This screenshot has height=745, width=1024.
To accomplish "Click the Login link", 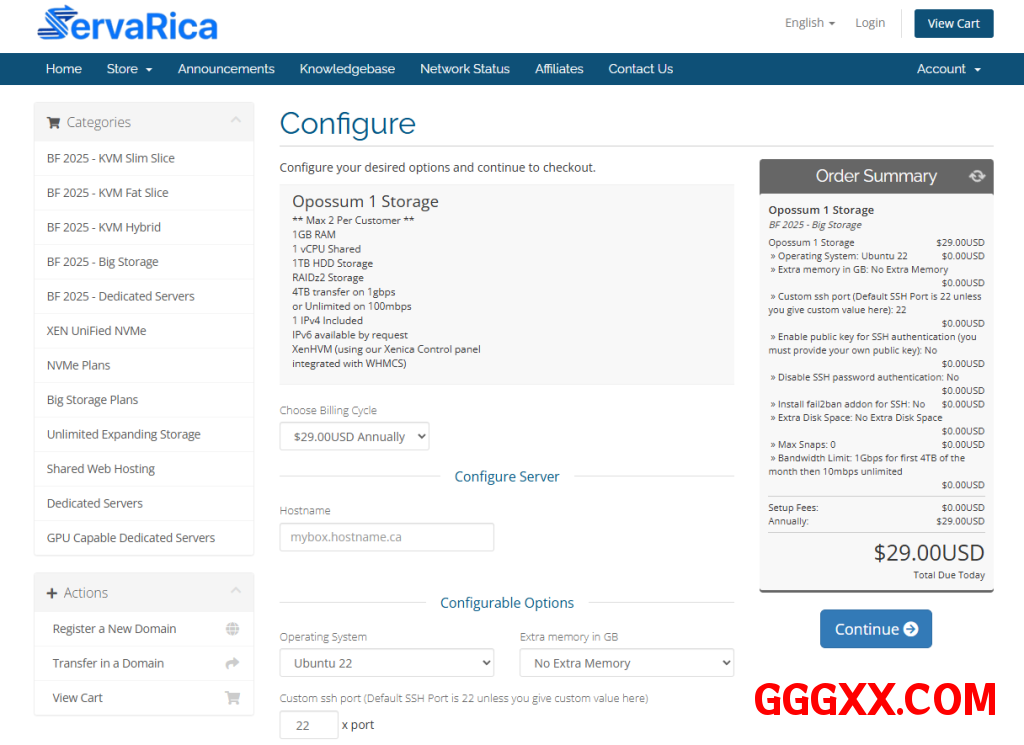I will tap(869, 23).
